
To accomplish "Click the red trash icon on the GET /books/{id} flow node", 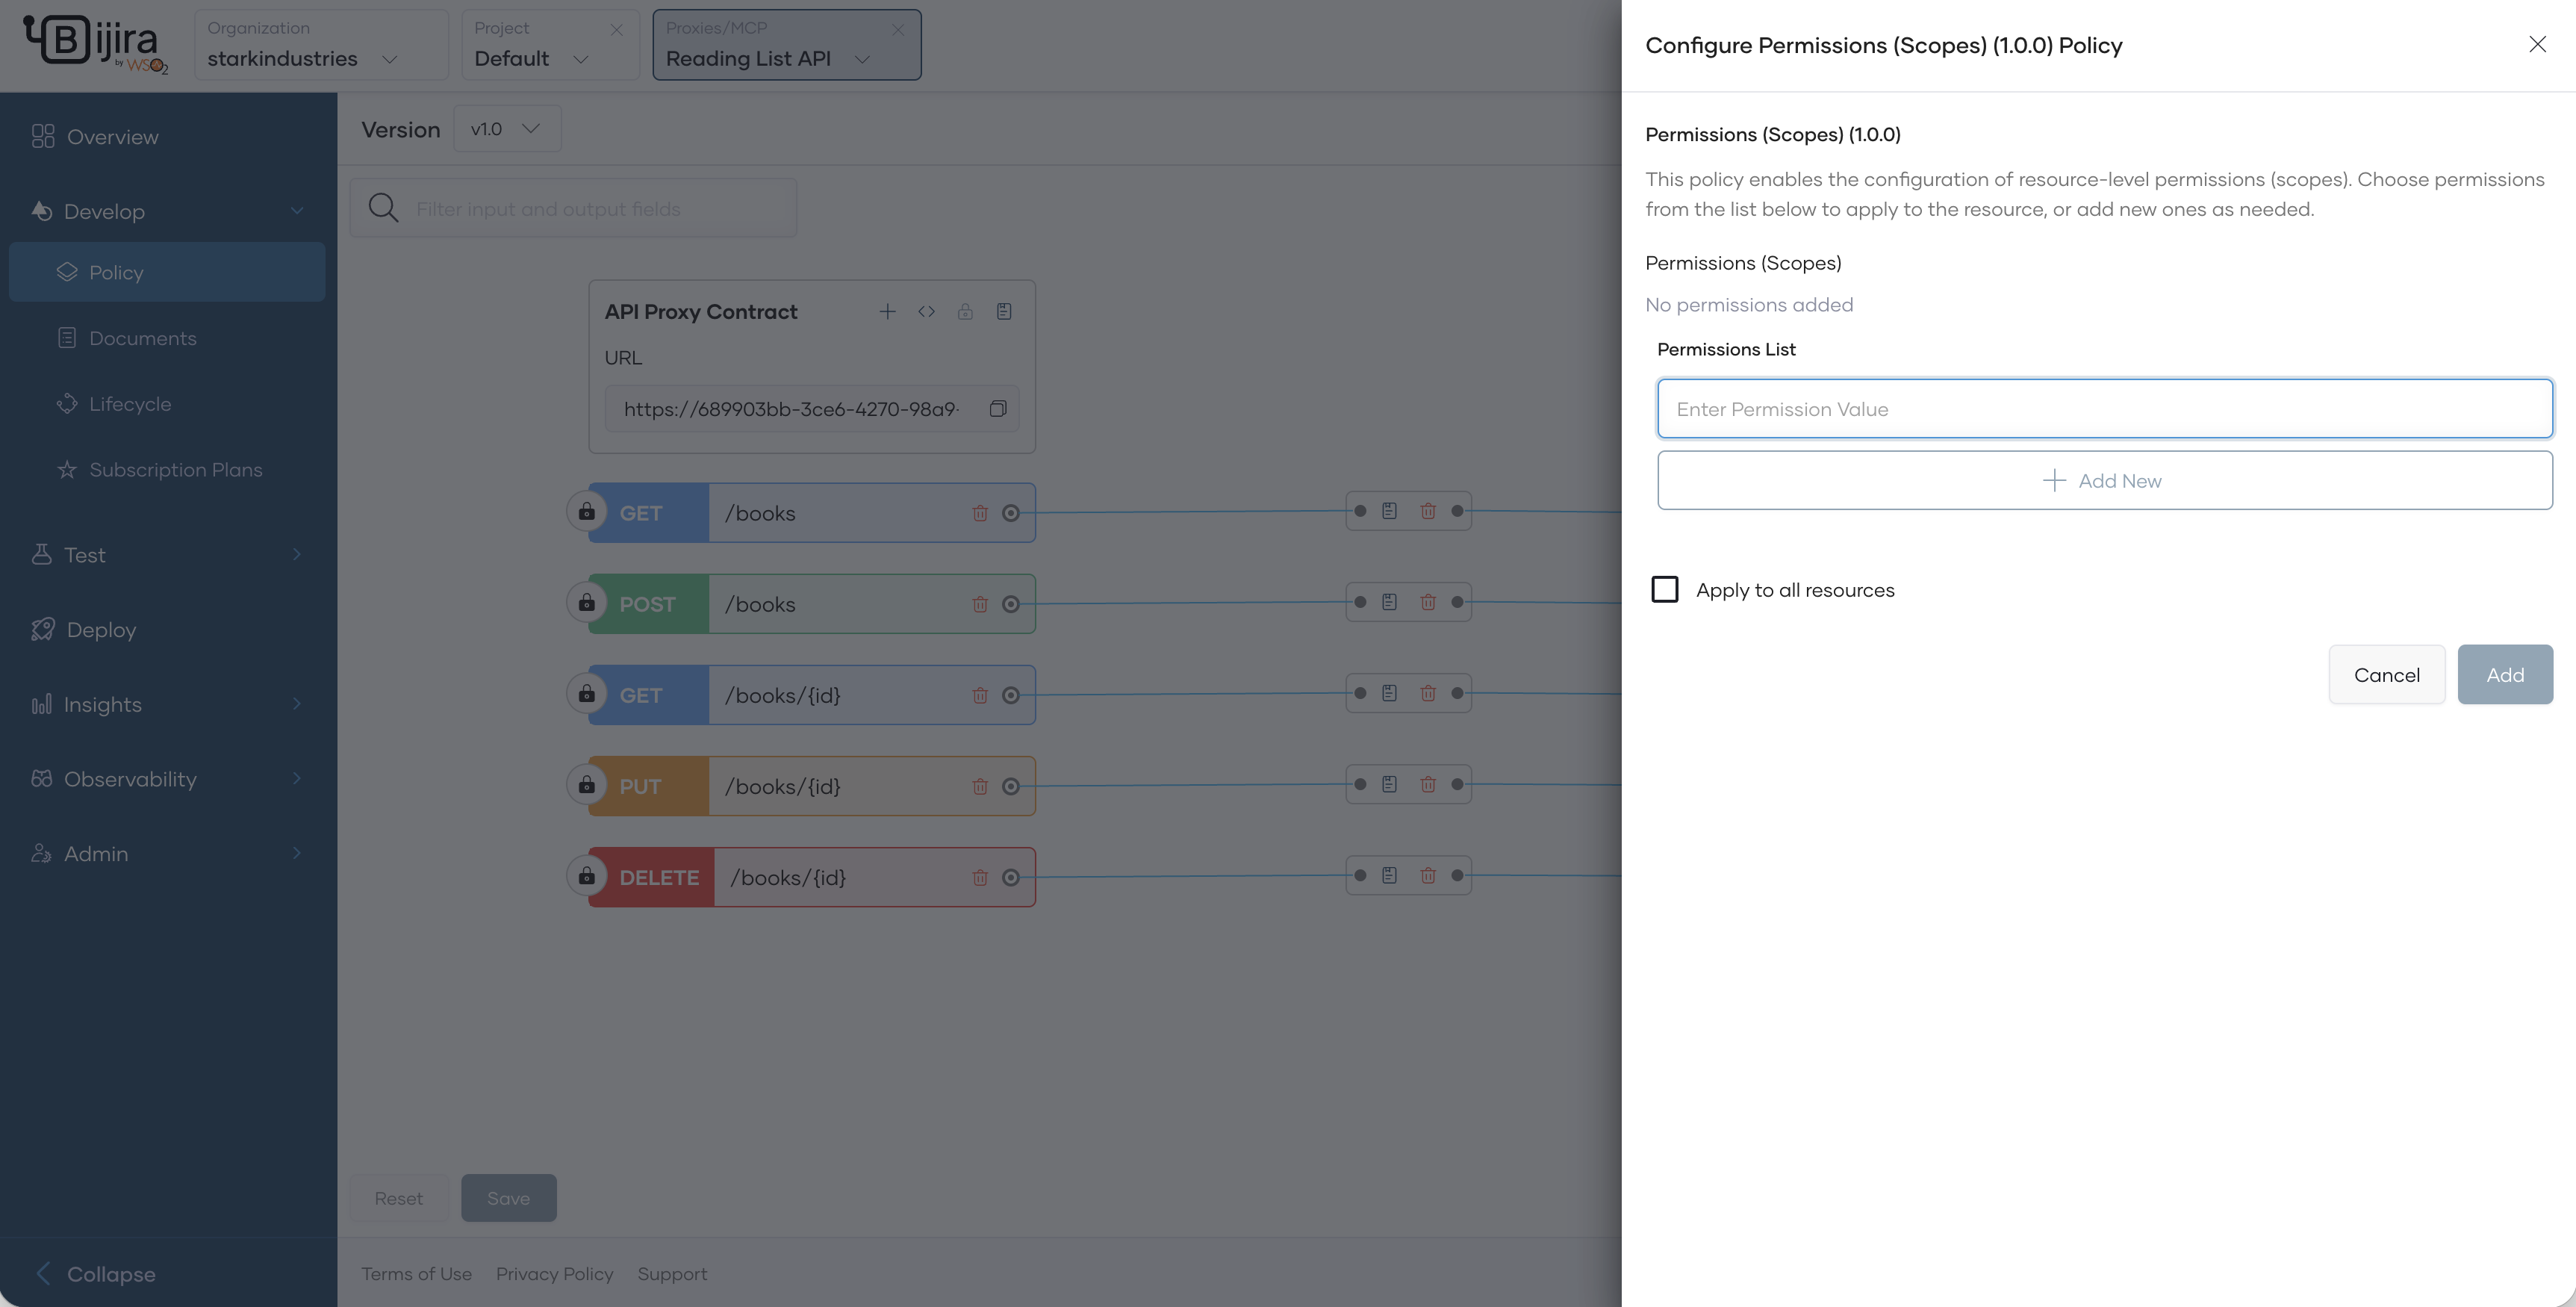I will coord(1428,693).
